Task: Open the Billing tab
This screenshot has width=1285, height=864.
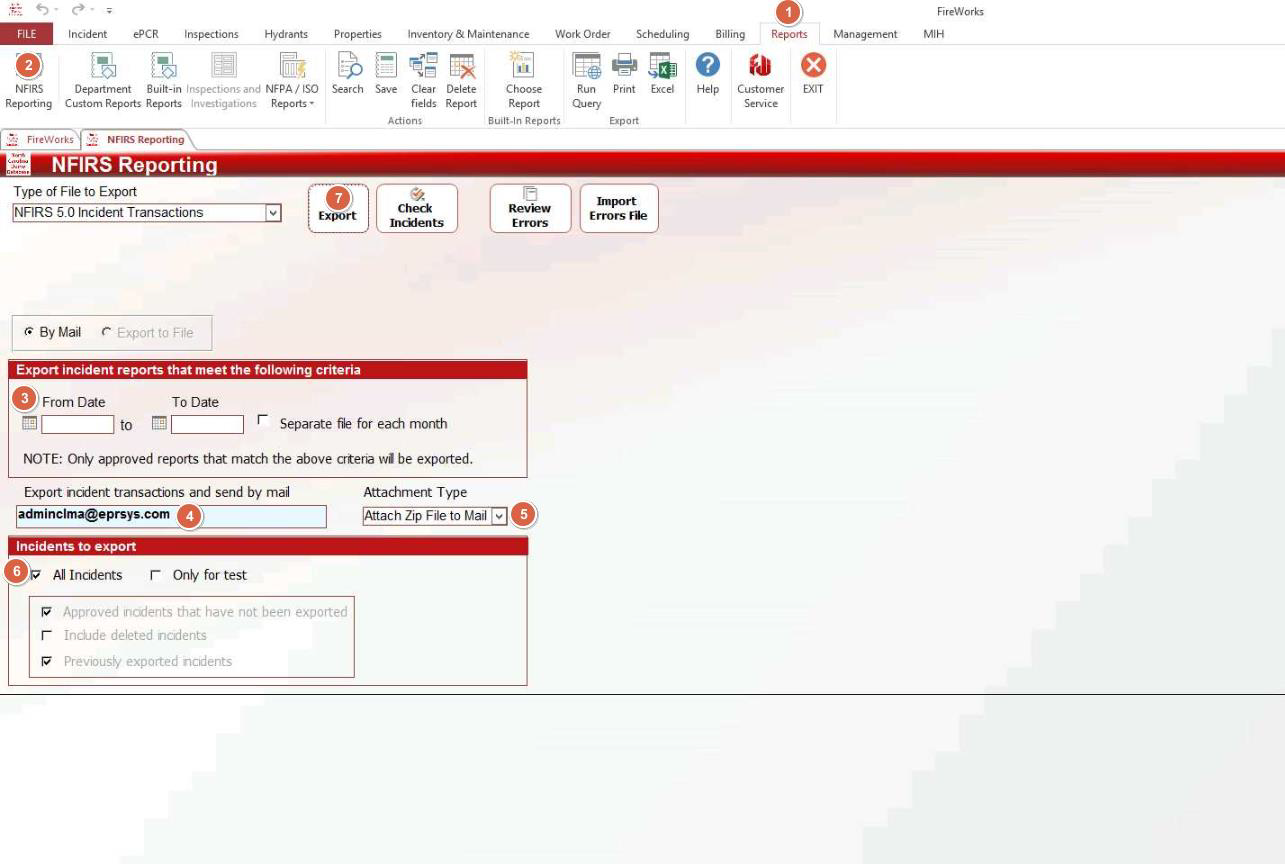Action: (730, 34)
